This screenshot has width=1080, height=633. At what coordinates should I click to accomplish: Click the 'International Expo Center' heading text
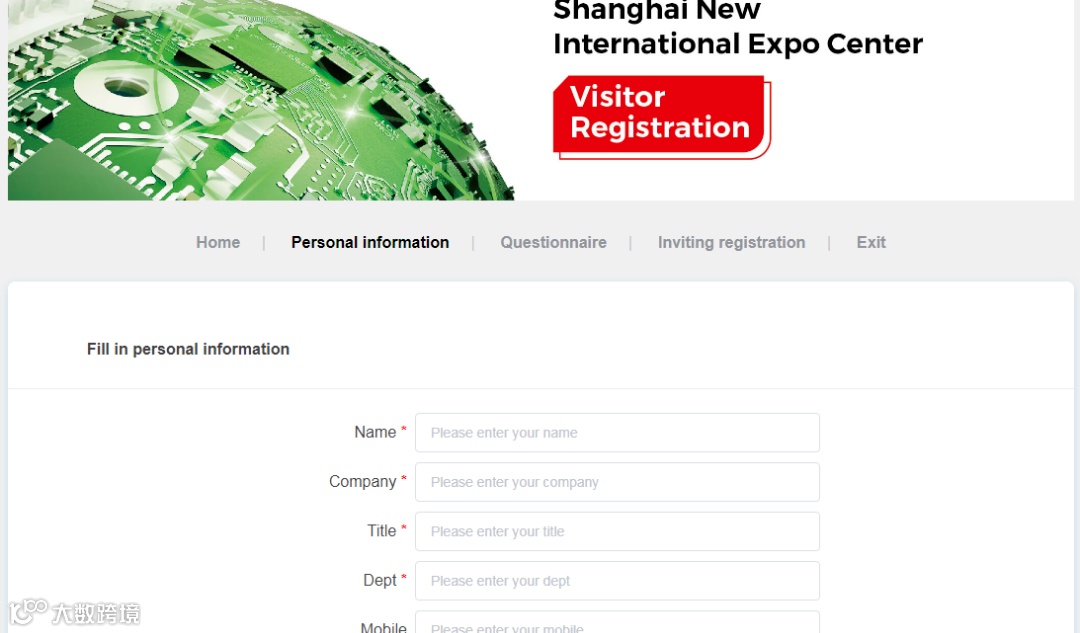click(x=738, y=43)
